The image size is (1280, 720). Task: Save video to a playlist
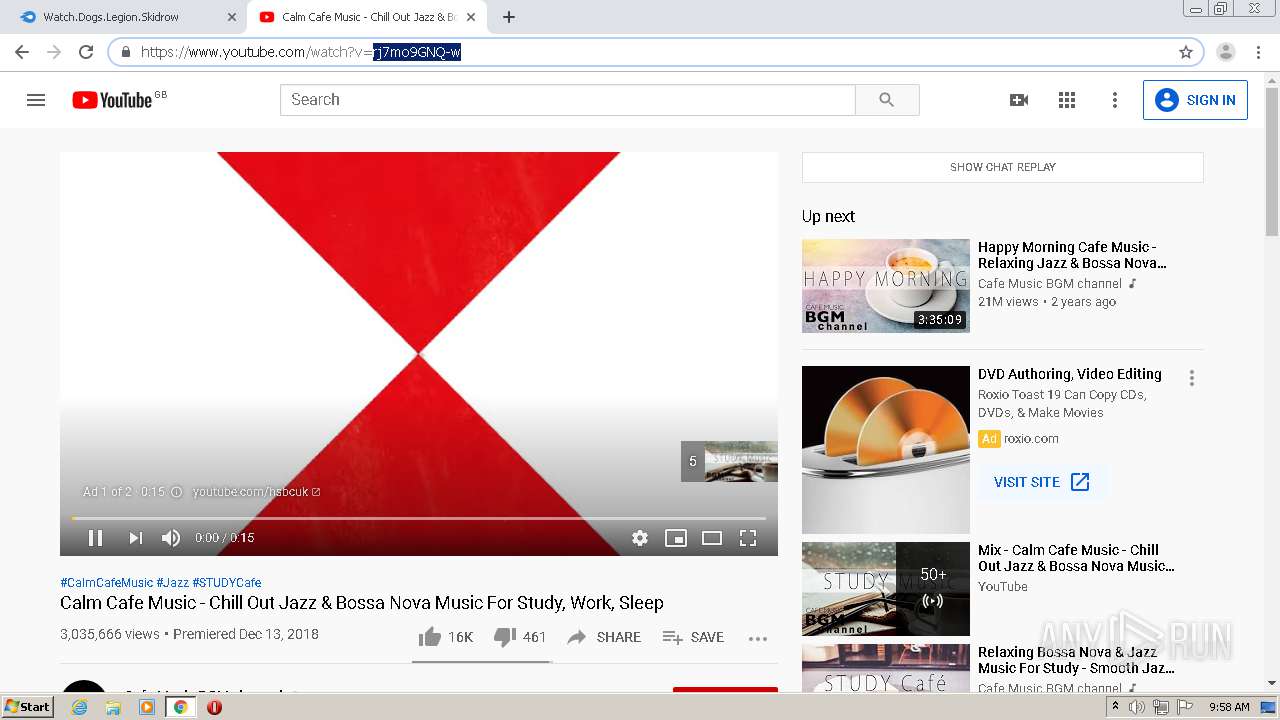pos(693,637)
